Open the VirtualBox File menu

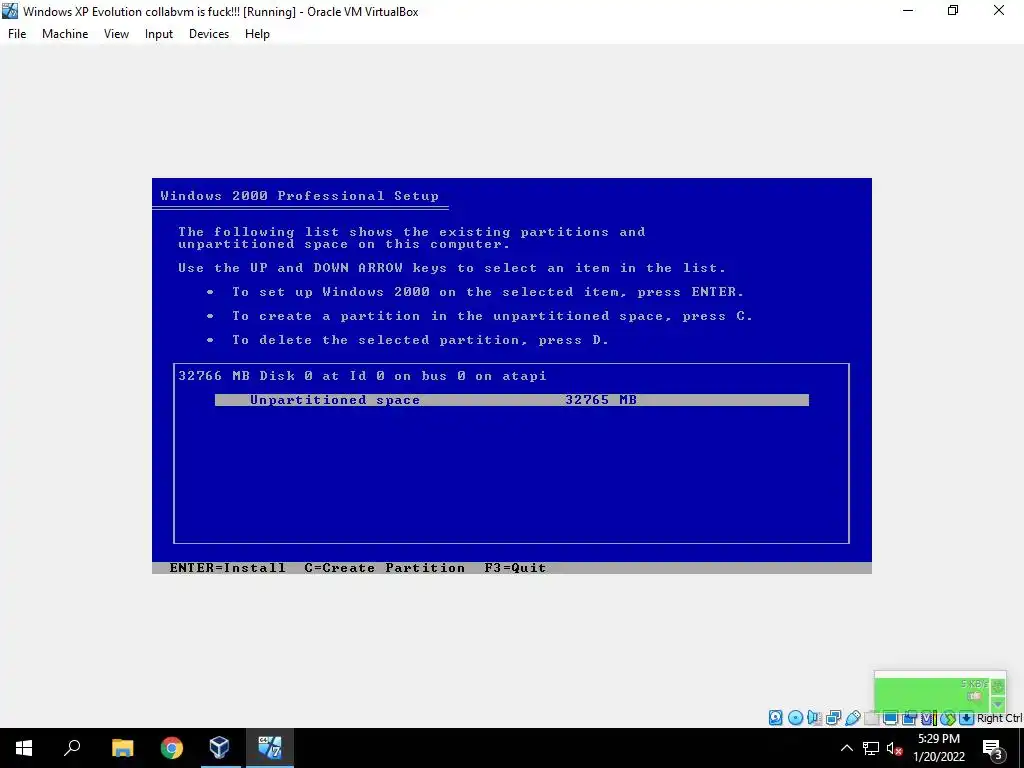(17, 34)
